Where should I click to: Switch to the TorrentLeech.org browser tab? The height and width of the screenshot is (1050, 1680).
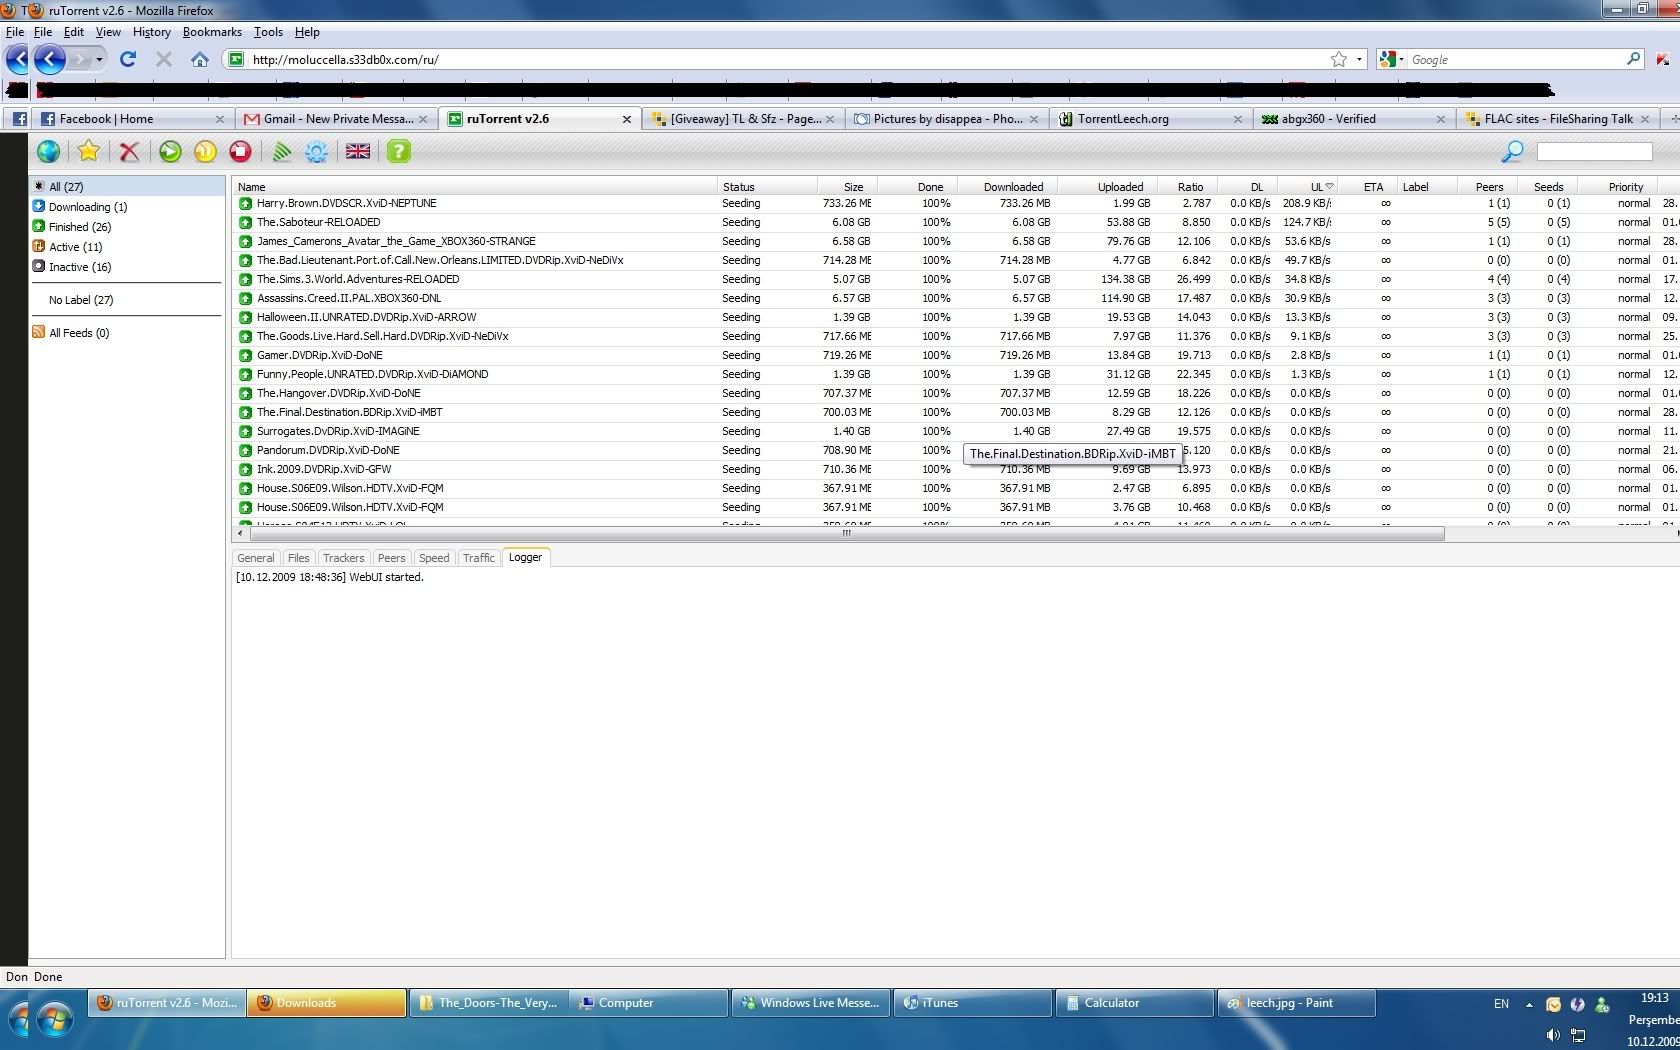click(x=1150, y=119)
